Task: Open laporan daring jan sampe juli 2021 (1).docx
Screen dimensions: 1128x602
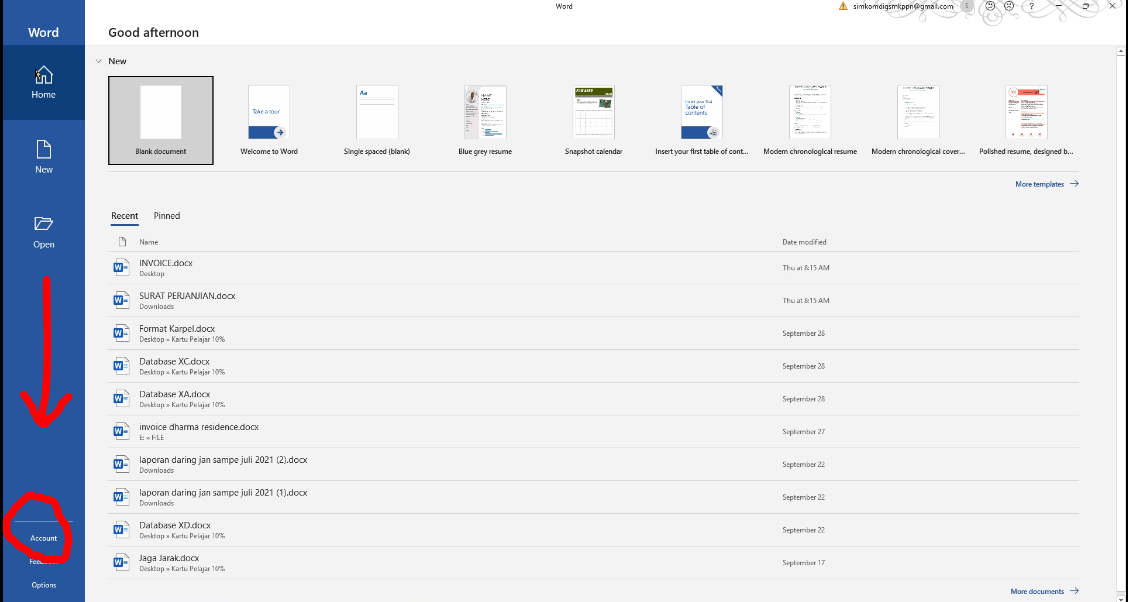Action: click(223, 493)
